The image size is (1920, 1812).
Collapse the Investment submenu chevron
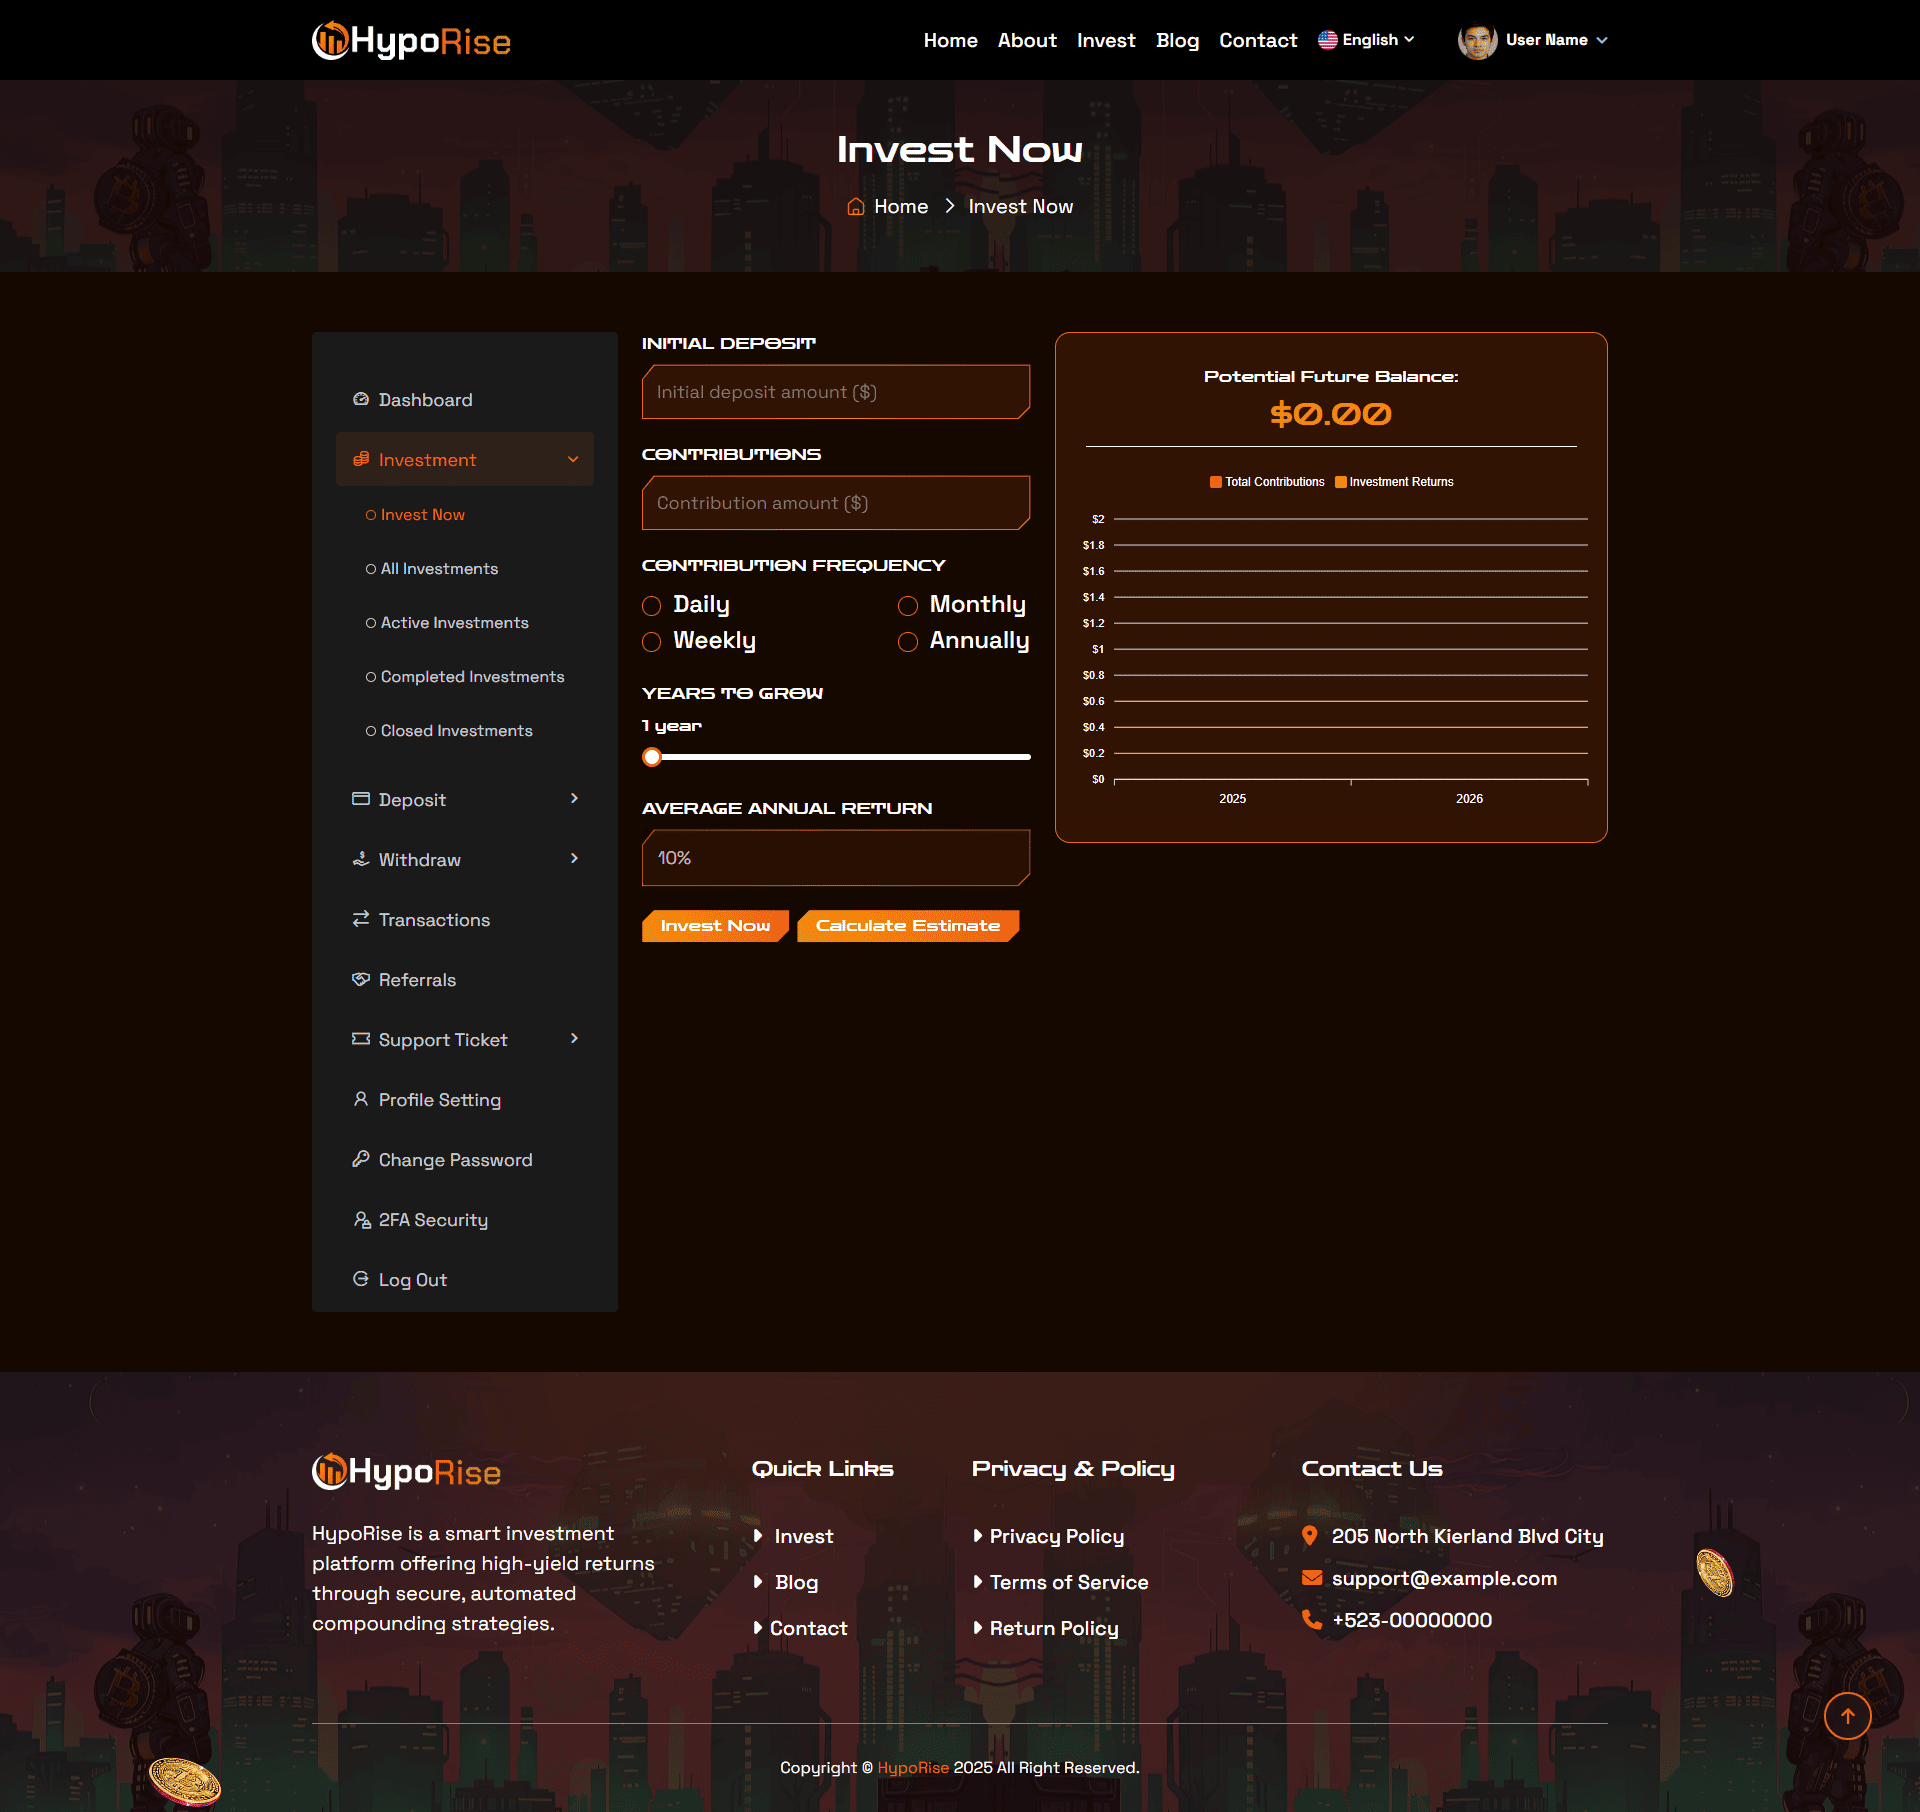[x=573, y=459]
